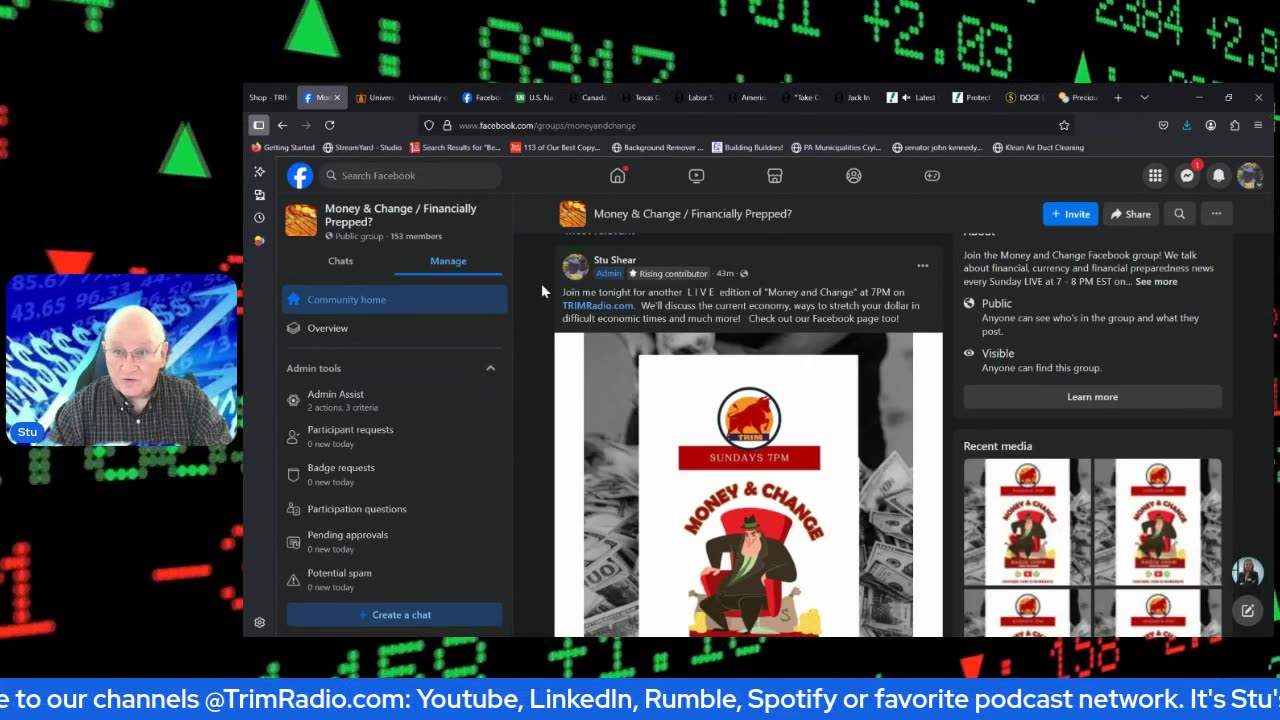Viewport: 1280px width, 720px height.
Task: Open StreamYard - Studio bookmark
Action: pos(362,148)
